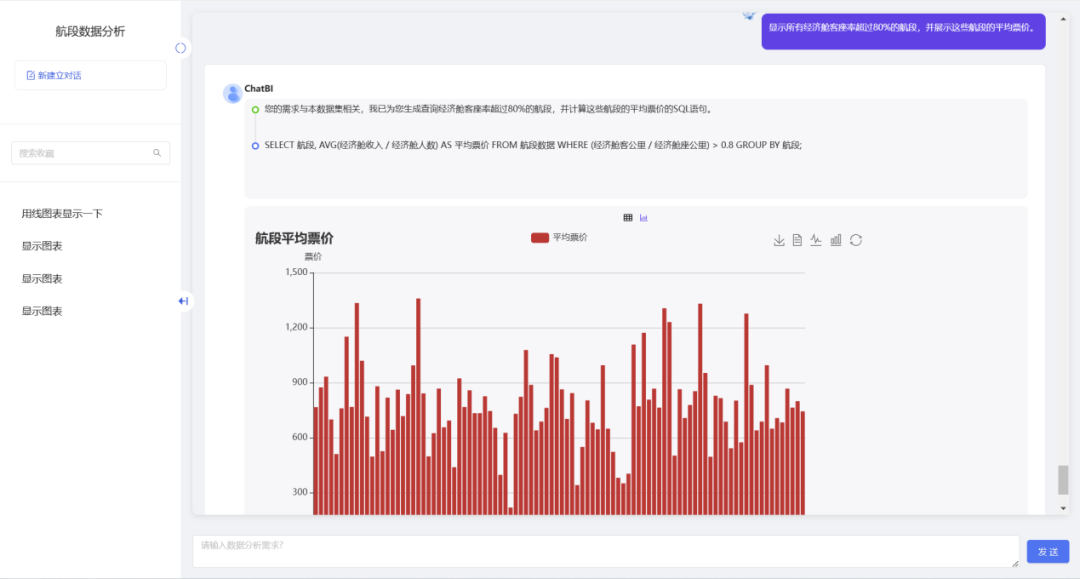Click the chart restore refresh icon
This screenshot has height=579, width=1080.
(856, 240)
